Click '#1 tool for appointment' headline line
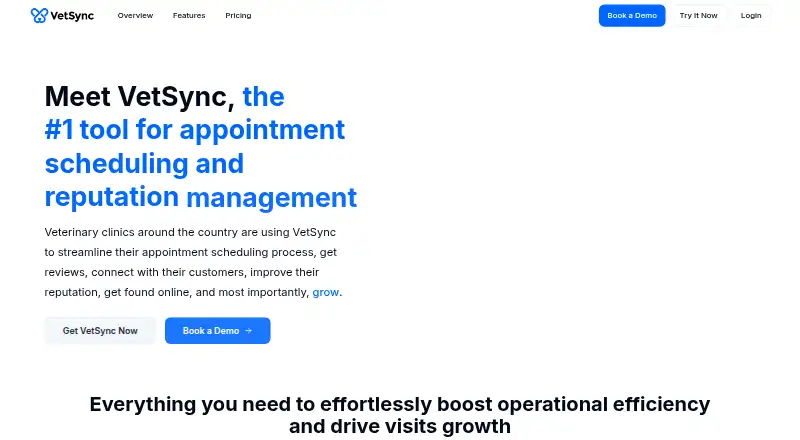Screen dimensions: 800x440 (x=195, y=130)
